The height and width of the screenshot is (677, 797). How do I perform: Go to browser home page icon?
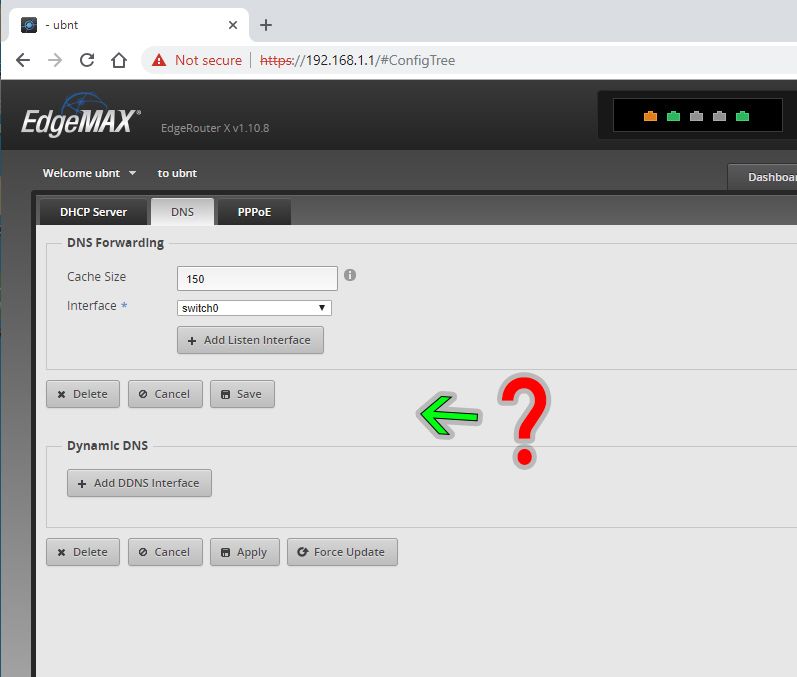pyautogui.click(x=119, y=60)
